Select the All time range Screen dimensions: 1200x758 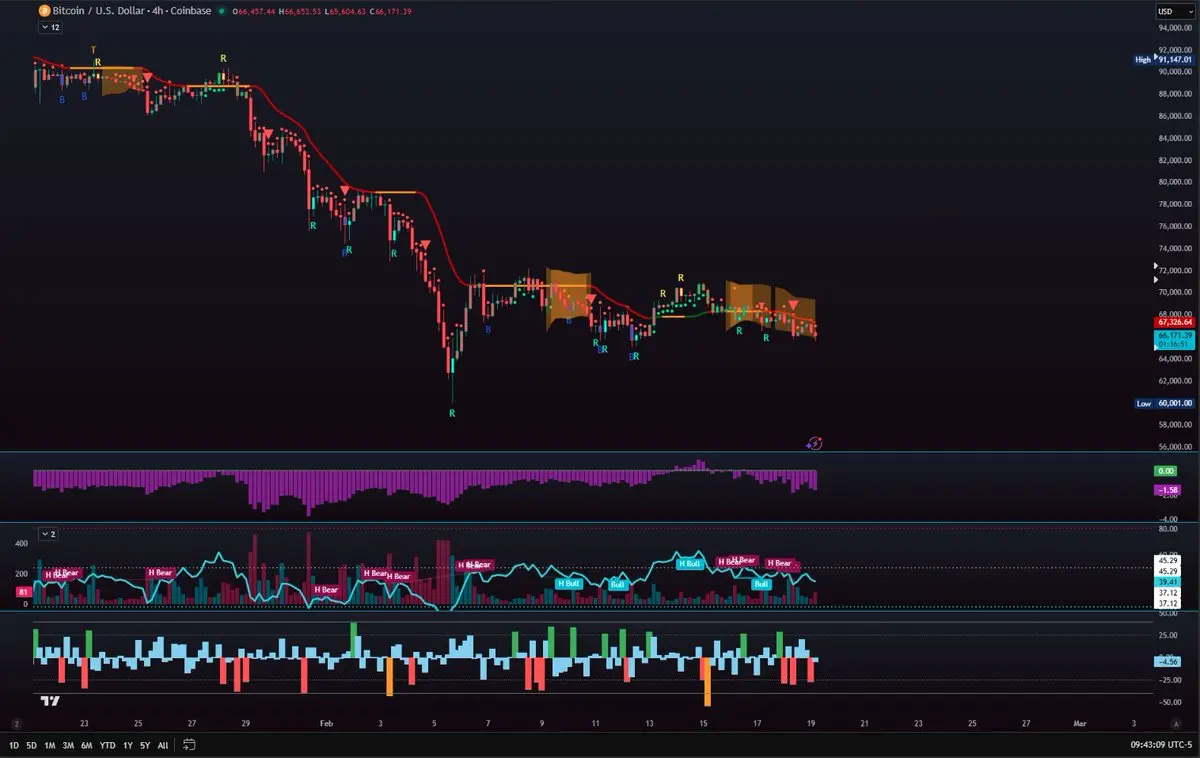coord(163,745)
